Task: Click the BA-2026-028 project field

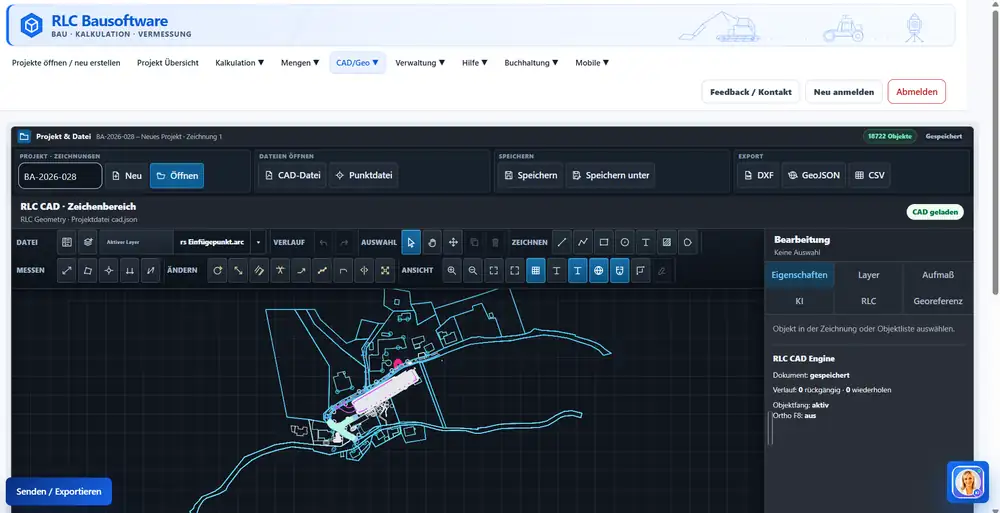Action: pos(60,176)
